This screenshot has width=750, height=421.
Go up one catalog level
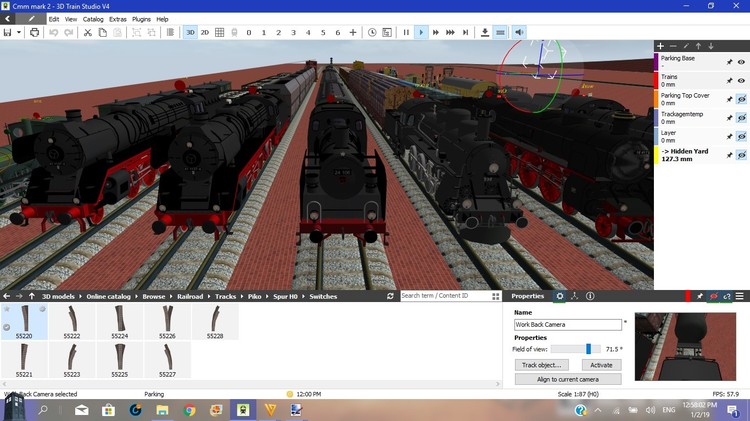(32, 297)
